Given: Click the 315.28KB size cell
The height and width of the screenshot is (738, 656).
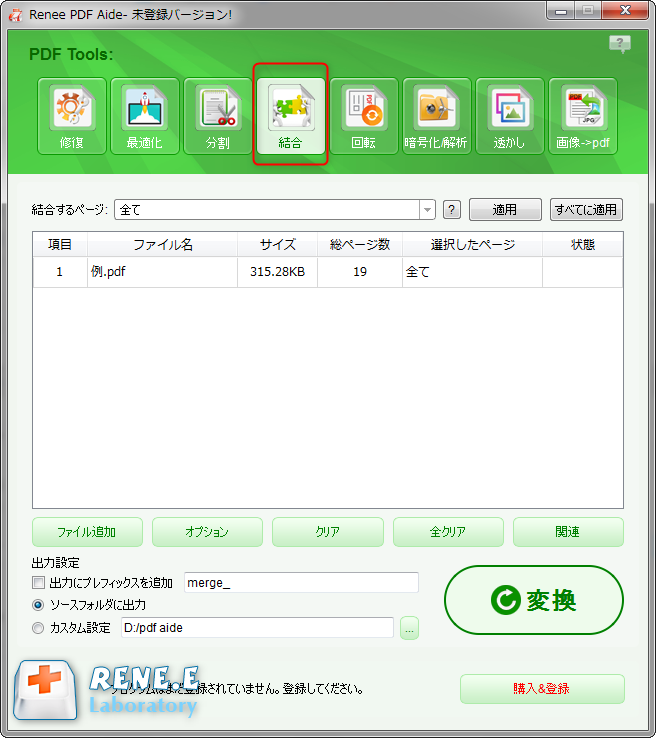Looking at the screenshot, I should coord(278,272).
